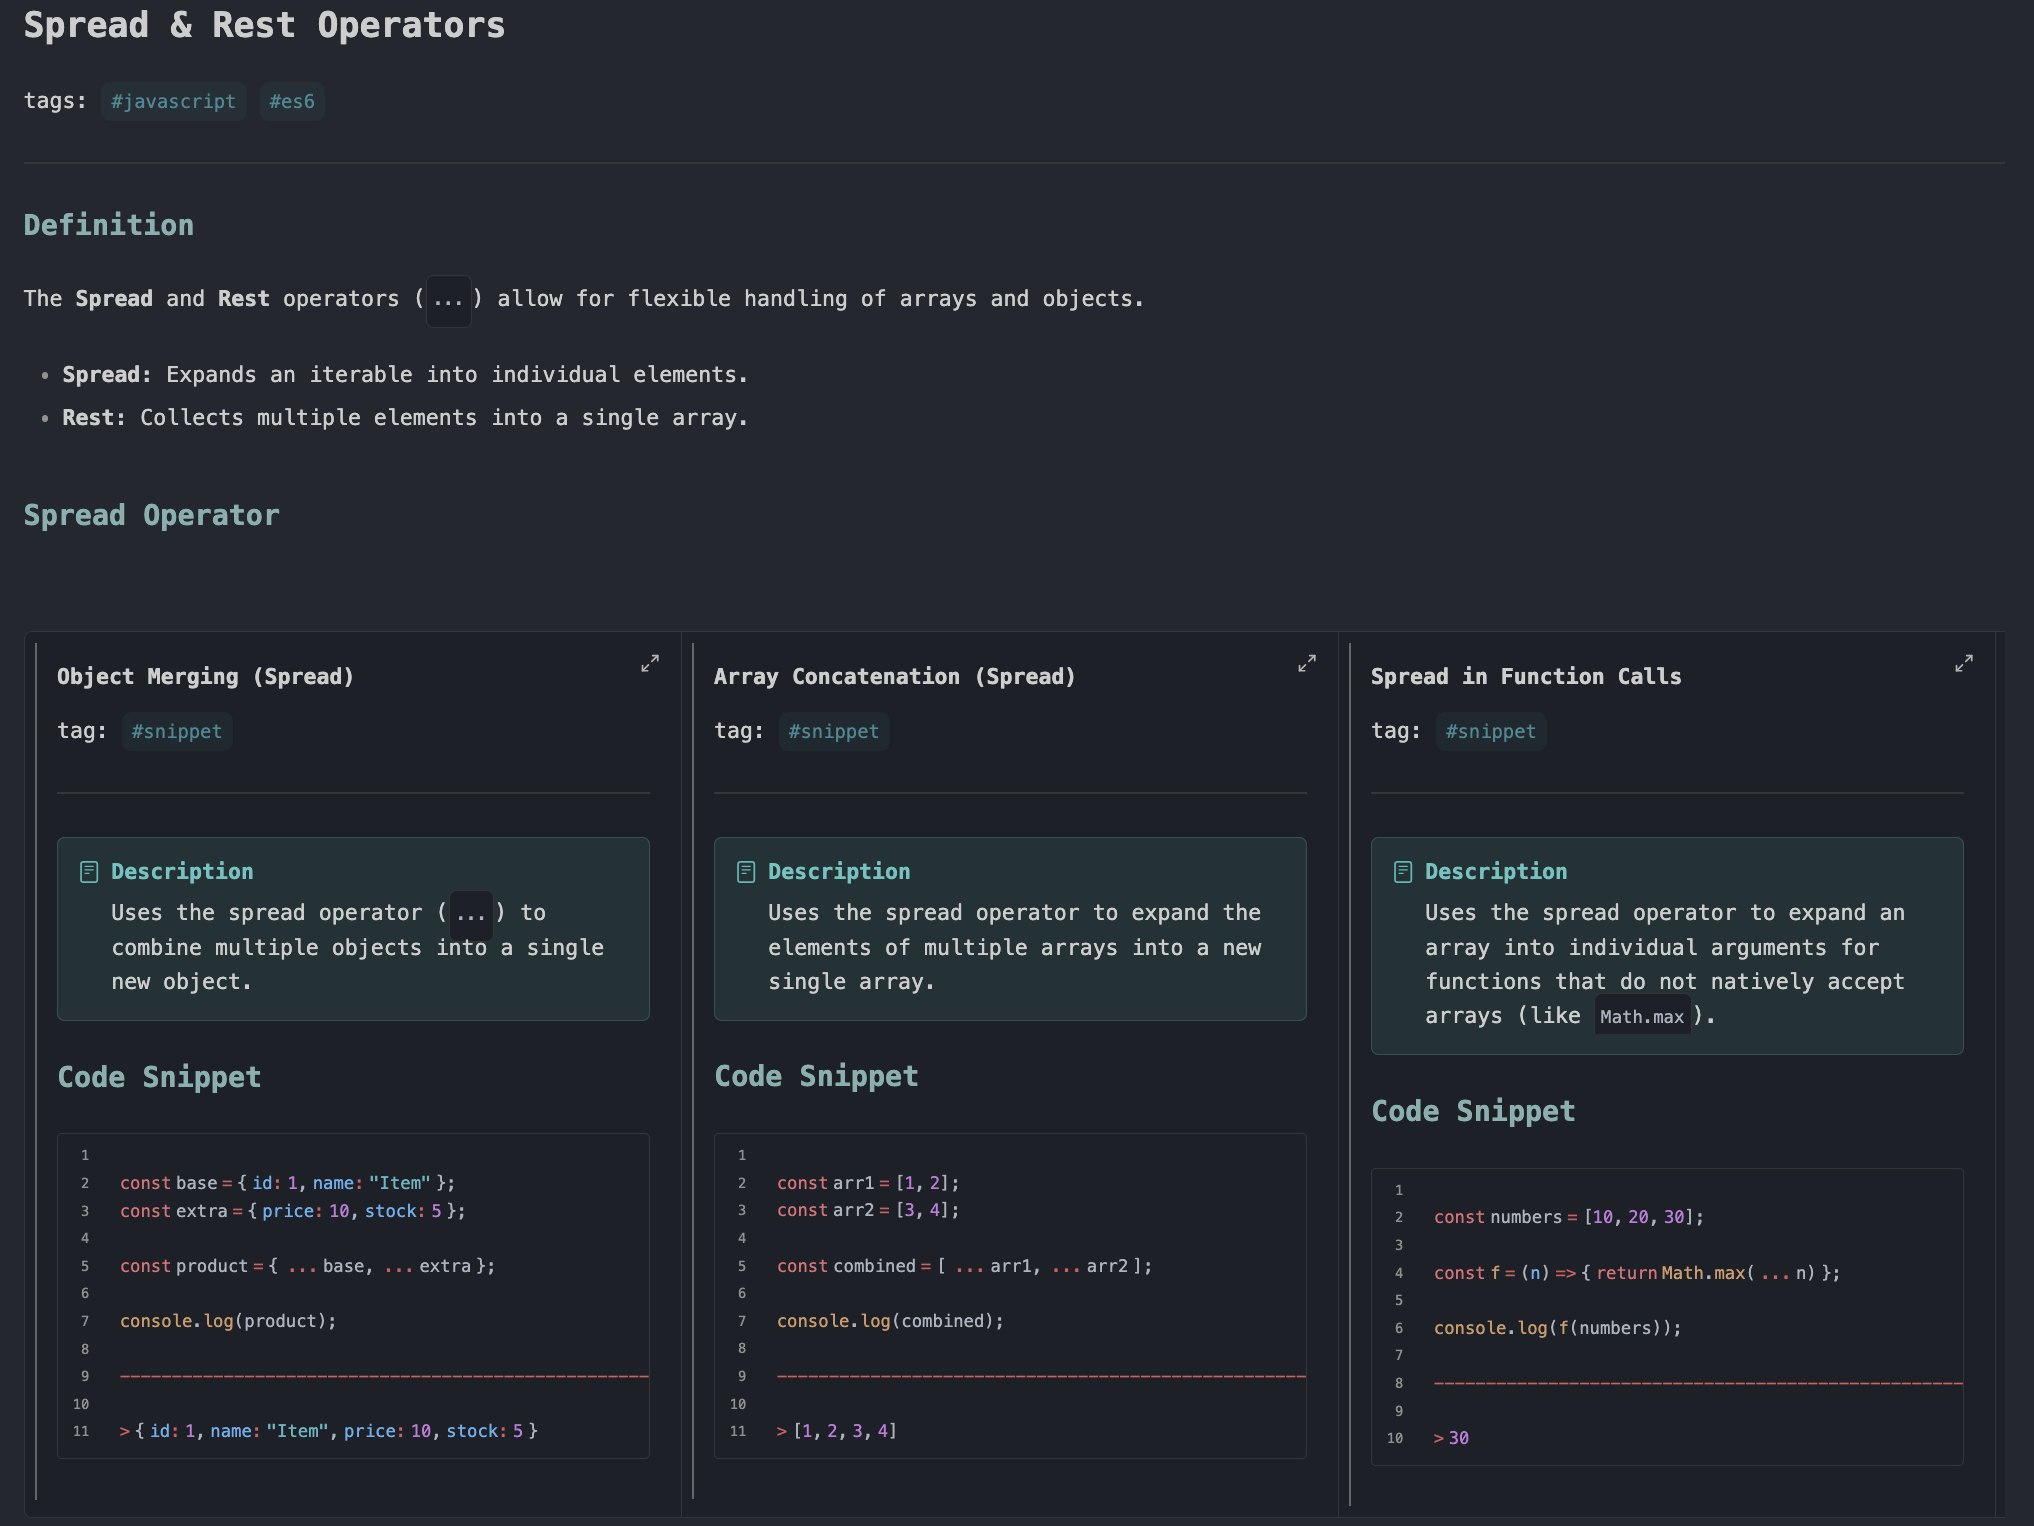
Task: Click the description note icon on Spread in Function Calls card
Action: coord(1402,871)
